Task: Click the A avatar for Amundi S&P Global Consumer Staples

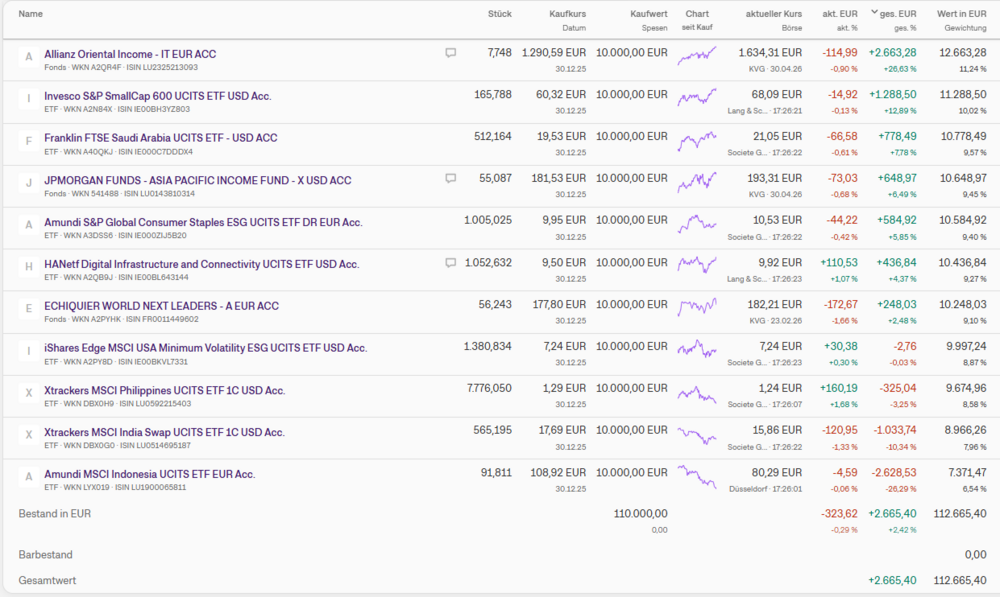Action: click(x=29, y=225)
